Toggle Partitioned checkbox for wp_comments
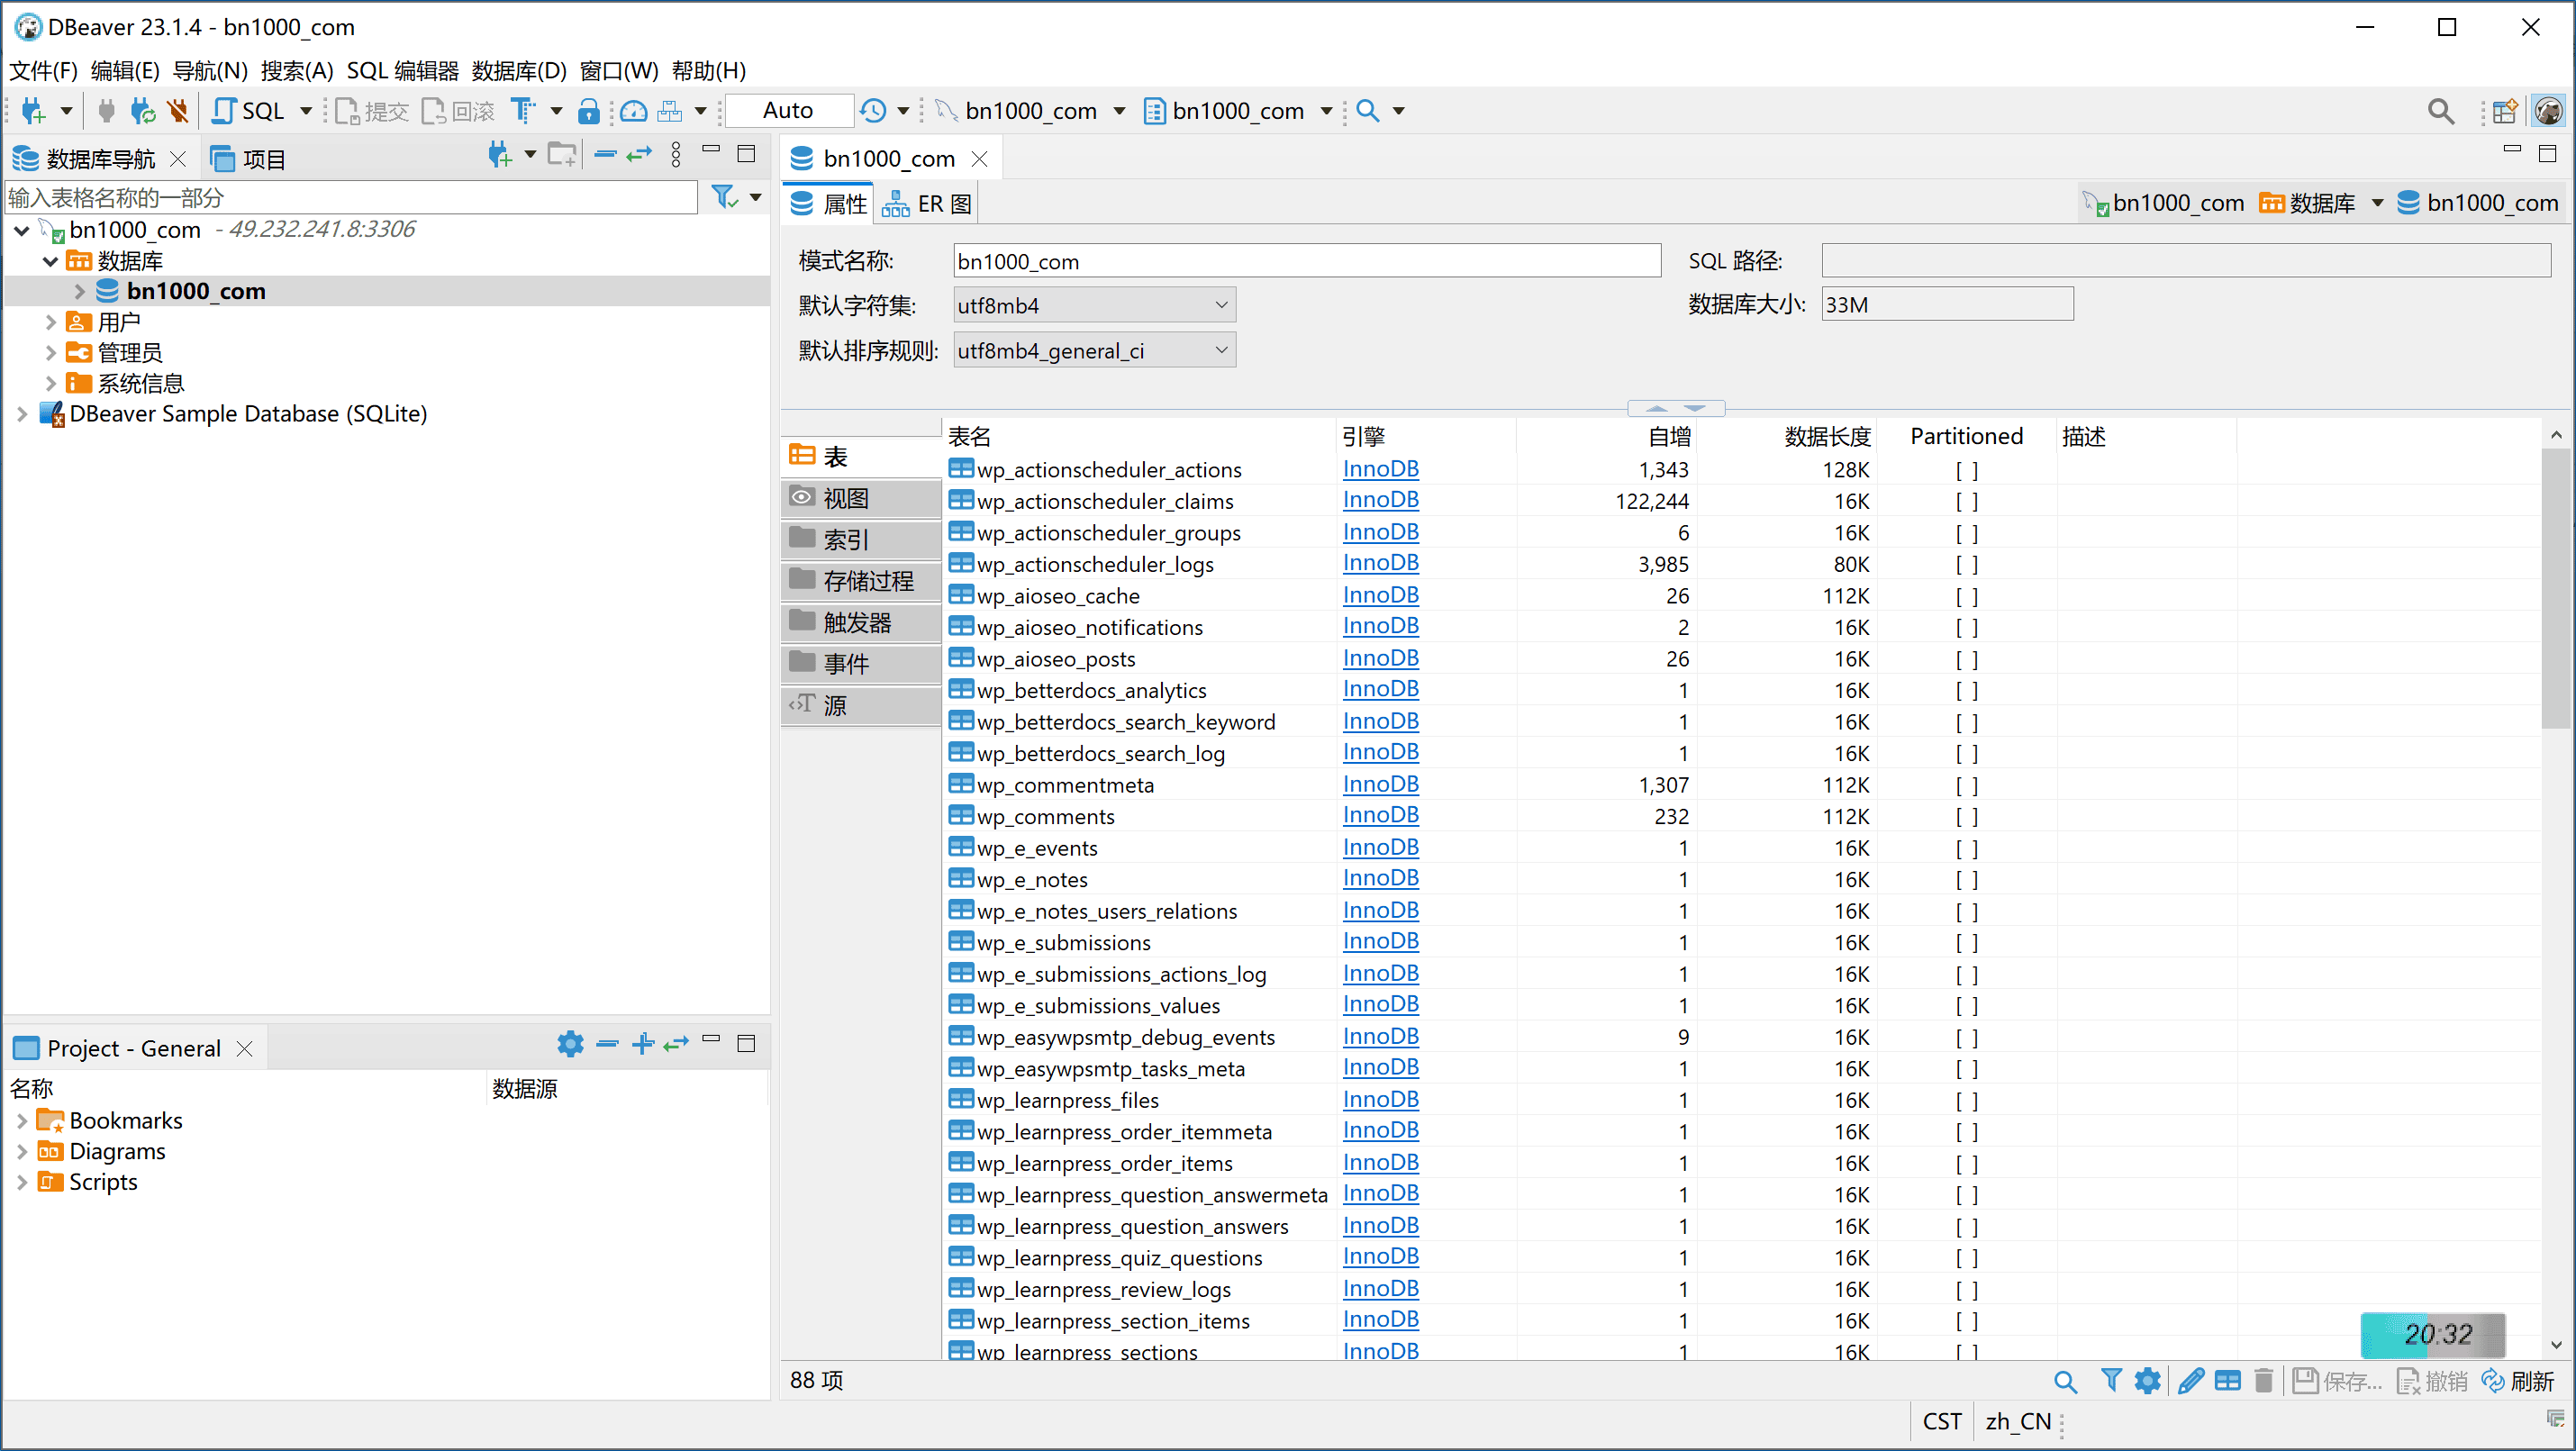The image size is (2576, 1451). point(1966,817)
